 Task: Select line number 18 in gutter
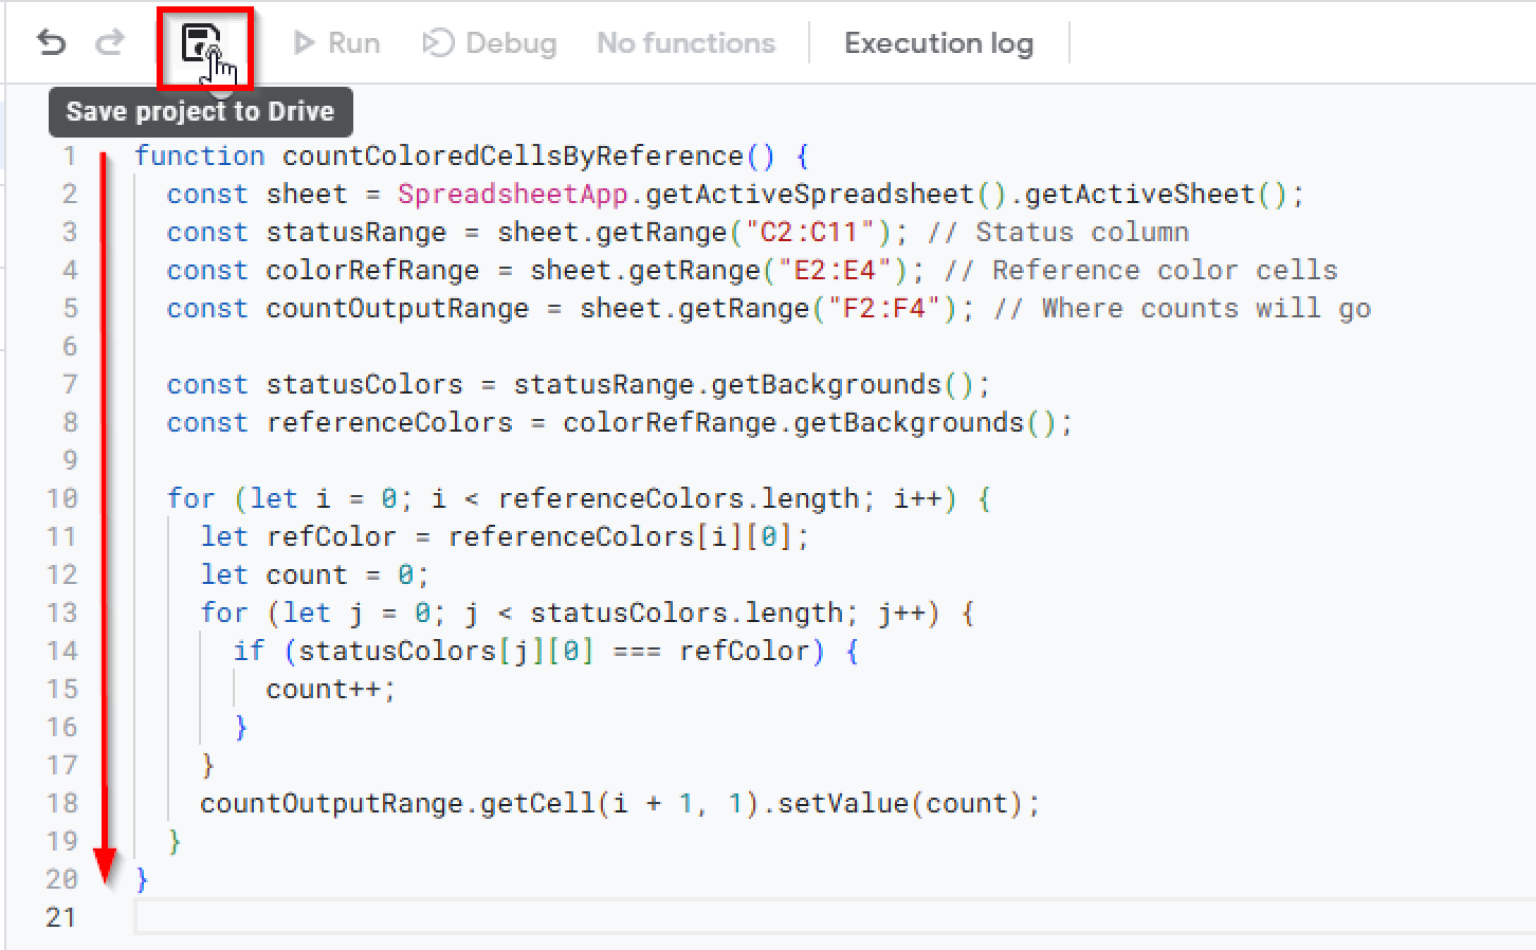point(62,803)
